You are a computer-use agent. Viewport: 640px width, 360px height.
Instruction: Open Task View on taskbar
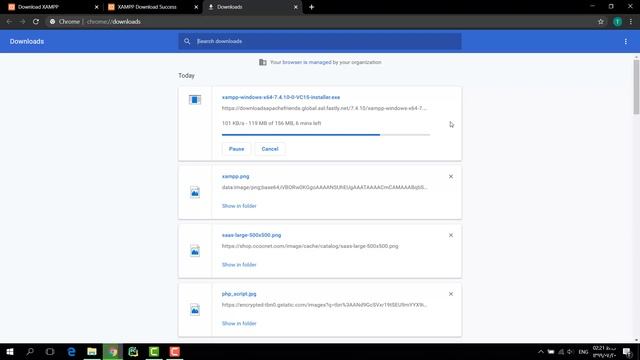pyautogui.click(x=50, y=351)
